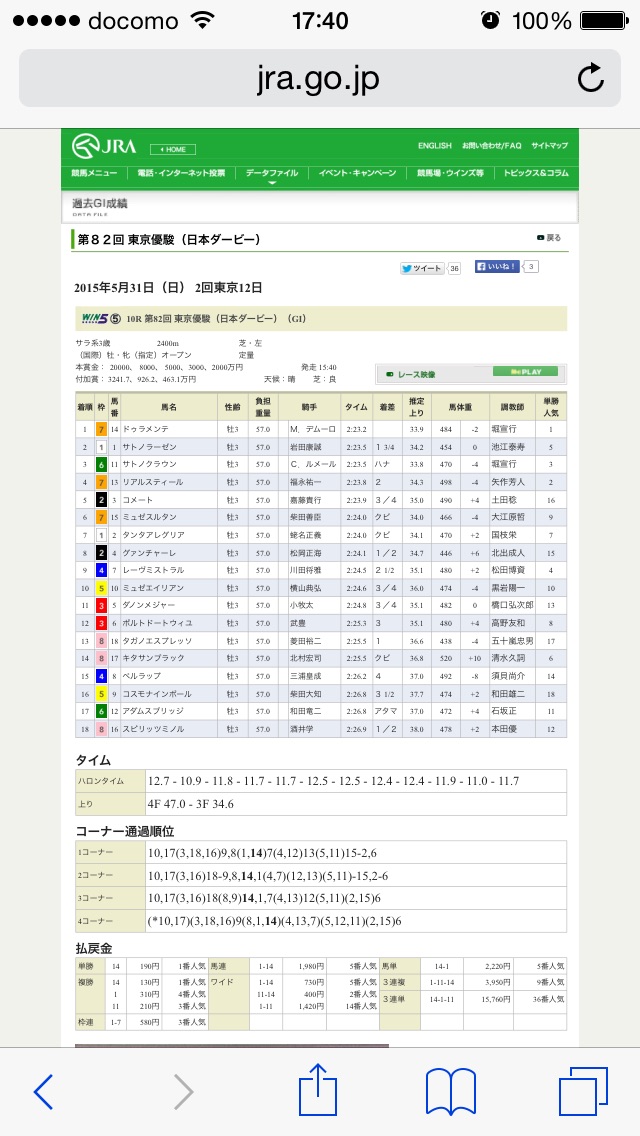Play race video with PLAY button
640x1136 pixels.
[x=525, y=372]
